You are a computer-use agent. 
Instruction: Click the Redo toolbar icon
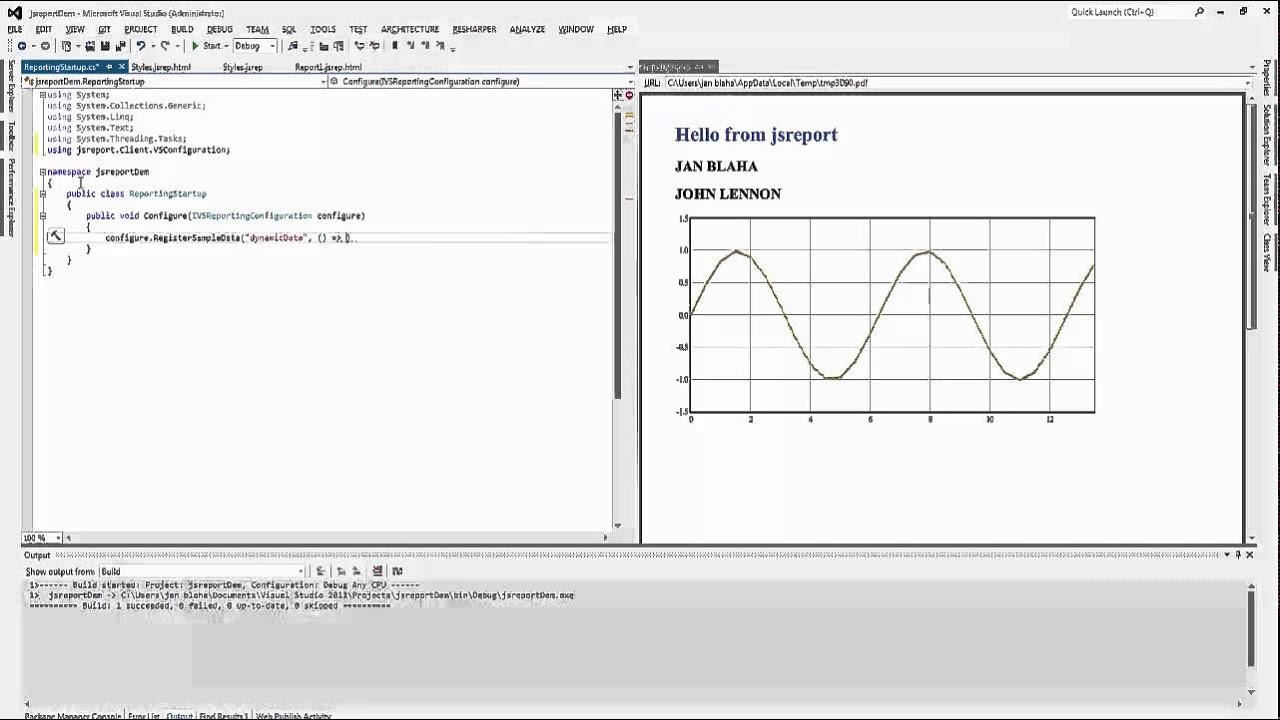[165, 46]
